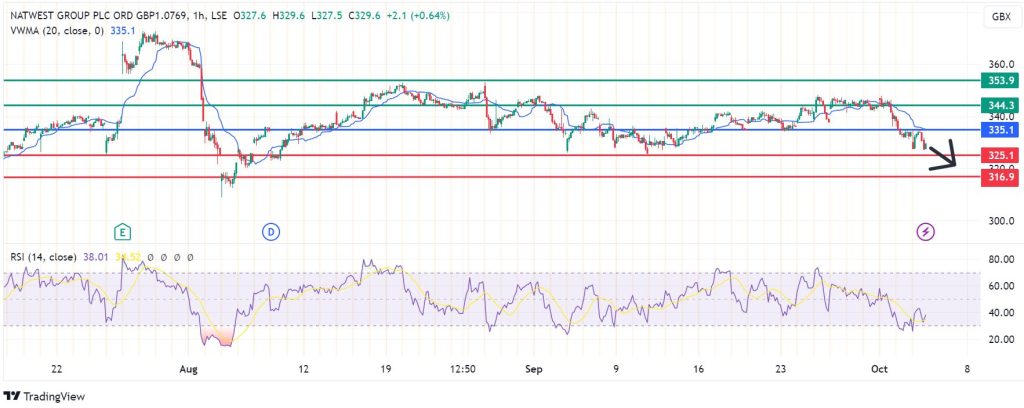The height and width of the screenshot is (408, 1024).
Task: Click the 22 date label on time axis
Action: 57,369
